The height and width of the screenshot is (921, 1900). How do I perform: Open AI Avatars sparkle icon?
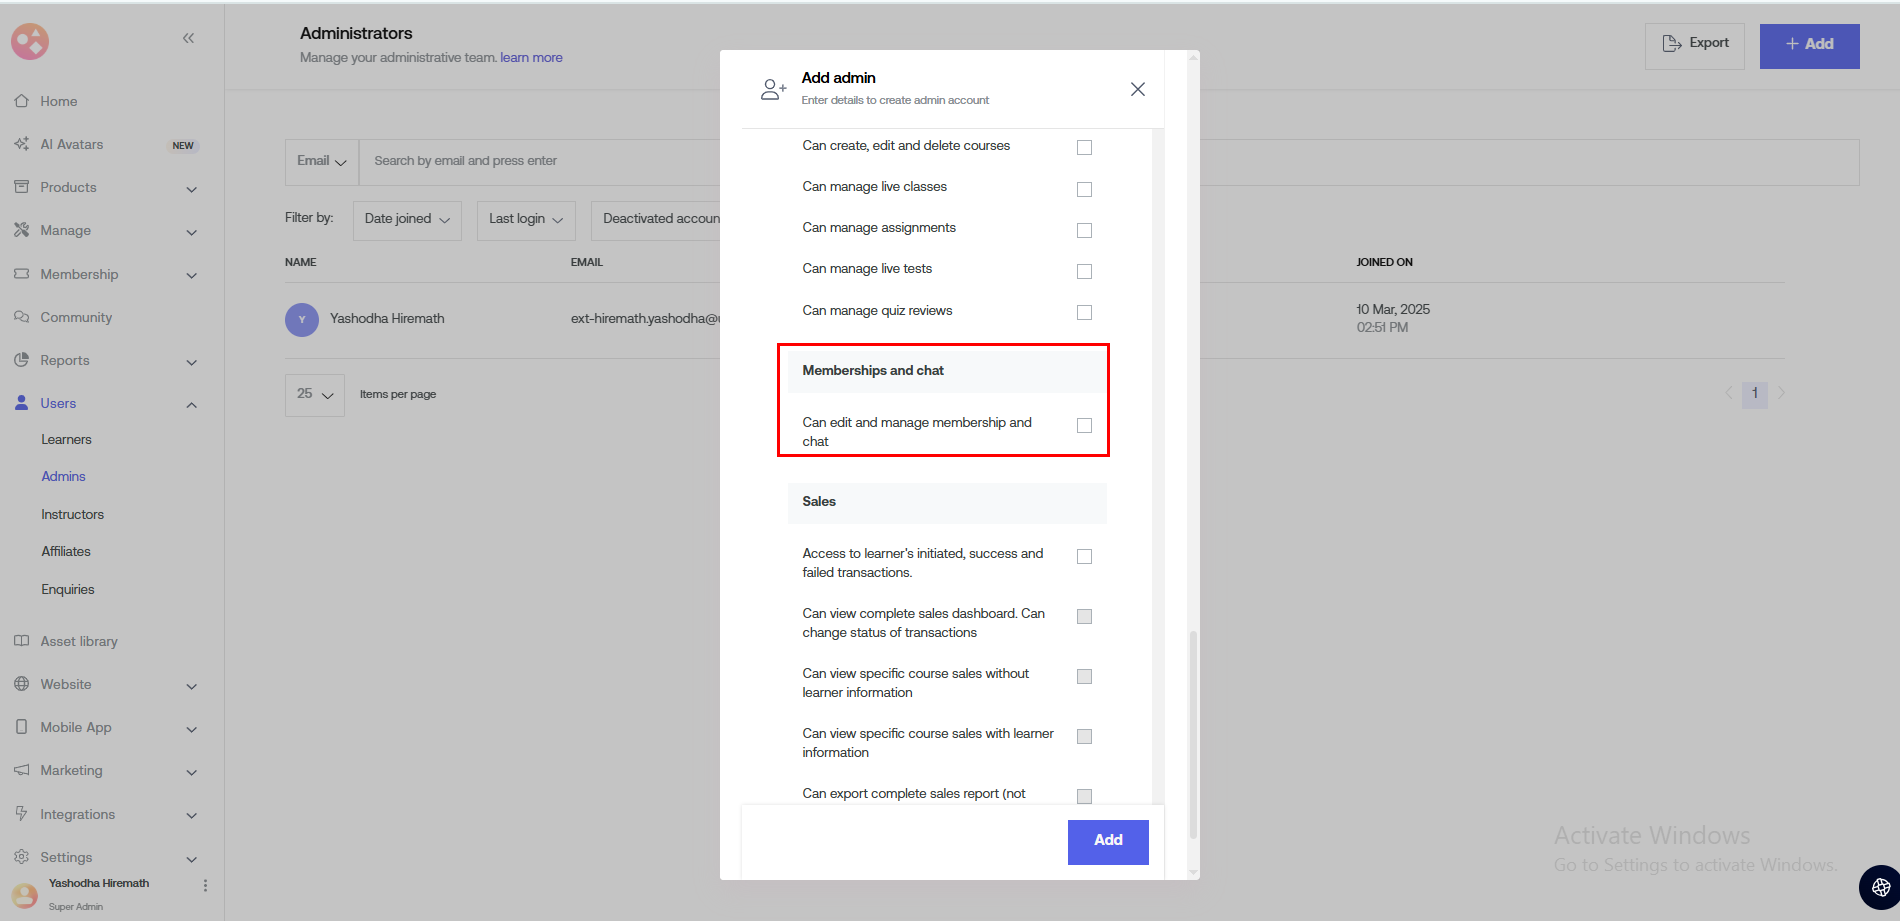coord(21,144)
